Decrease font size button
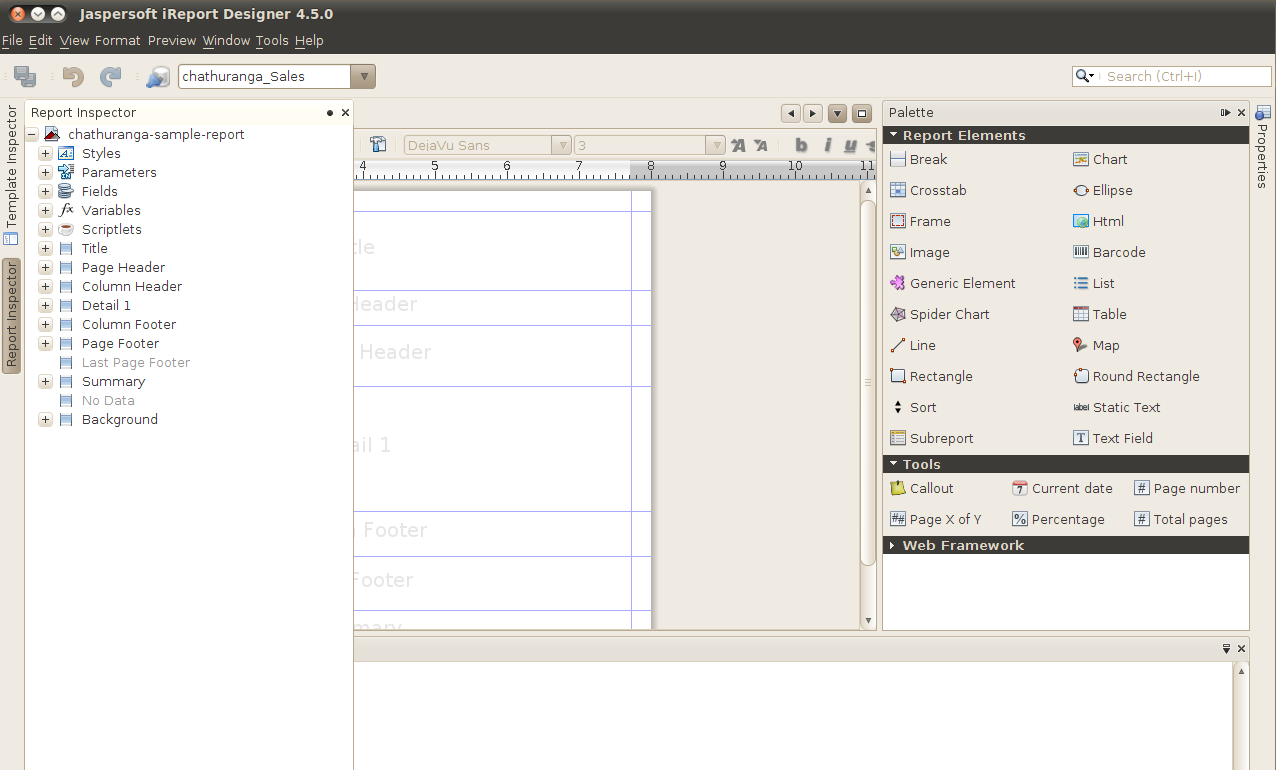Image resolution: width=1276 pixels, height=770 pixels. coord(760,145)
